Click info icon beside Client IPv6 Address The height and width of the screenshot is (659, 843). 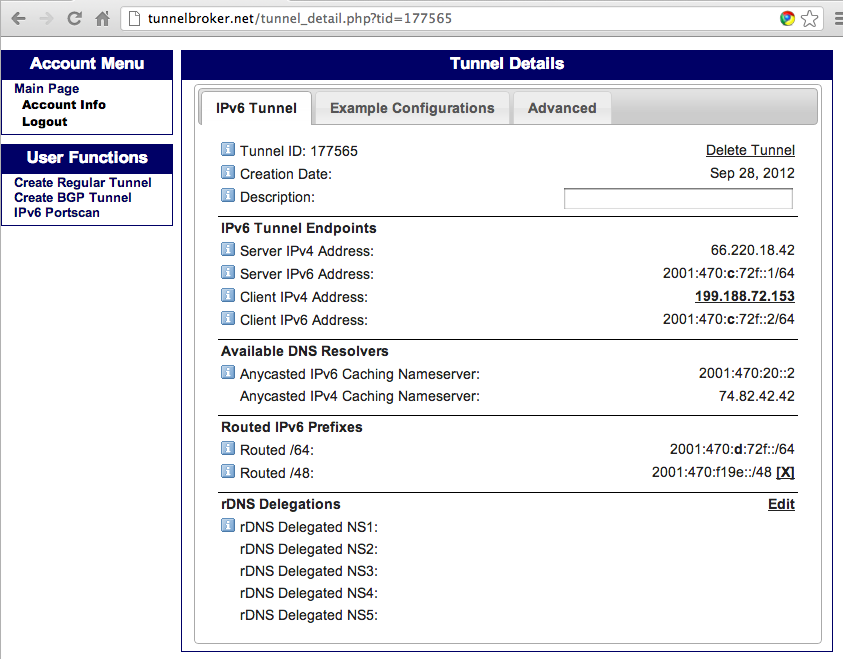[x=228, y=320]
